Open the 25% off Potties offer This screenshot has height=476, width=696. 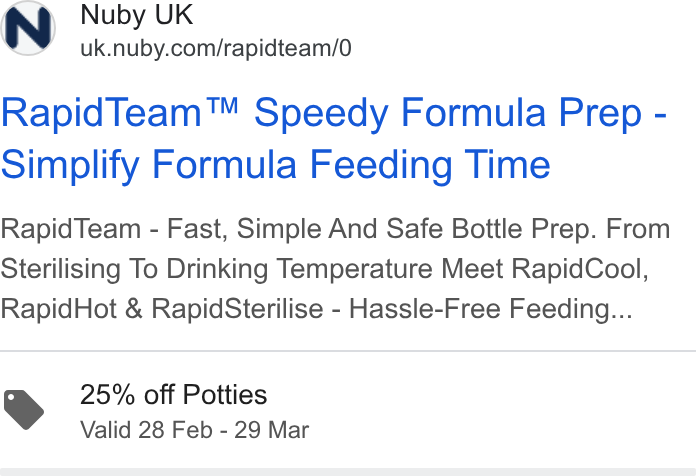click(x=174, y=394)
